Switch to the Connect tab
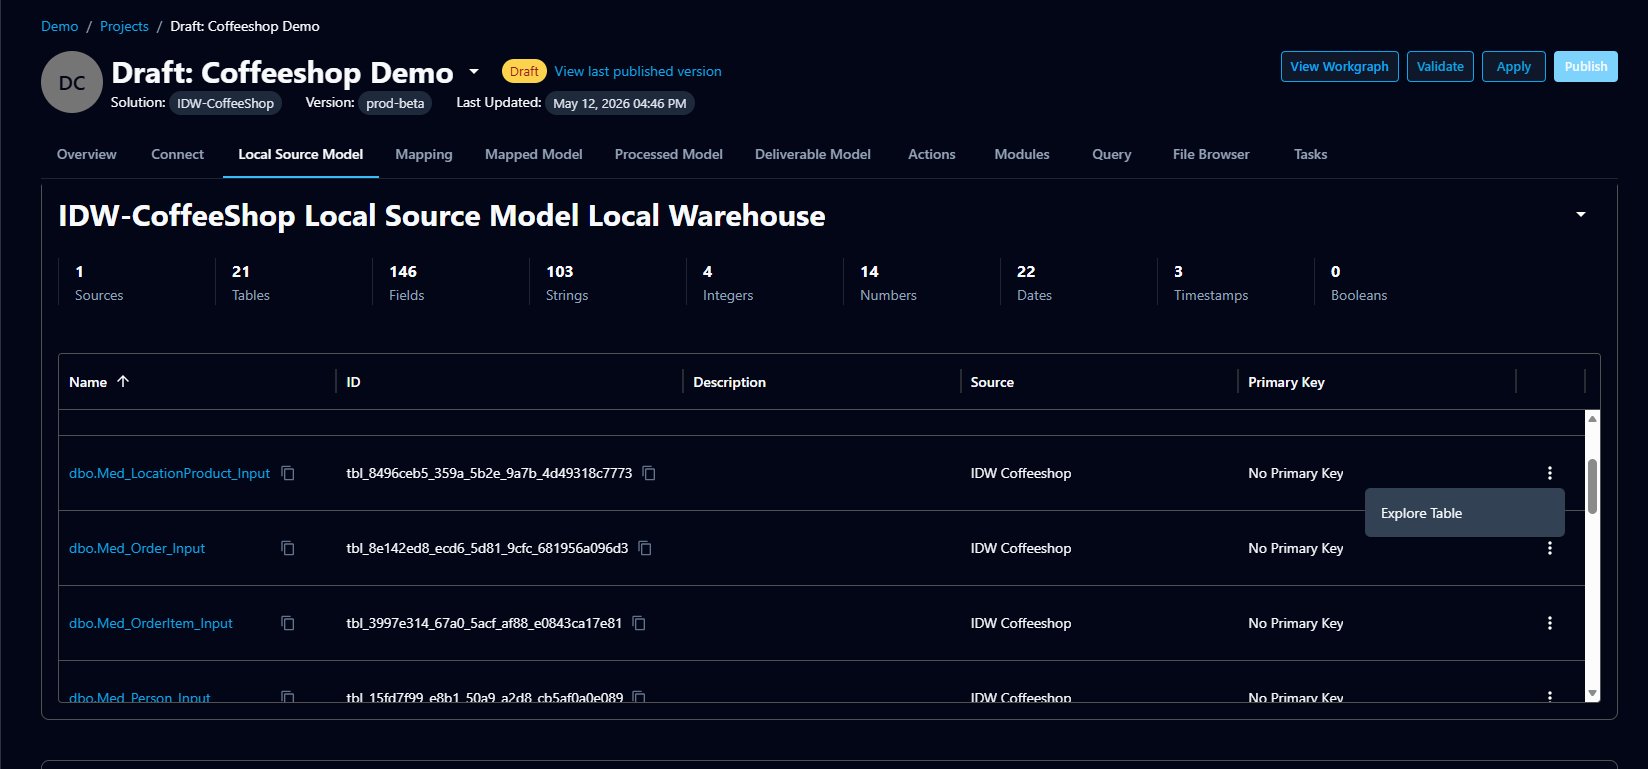The height and width of the screenshot is (769, 1648). point(177,154)
